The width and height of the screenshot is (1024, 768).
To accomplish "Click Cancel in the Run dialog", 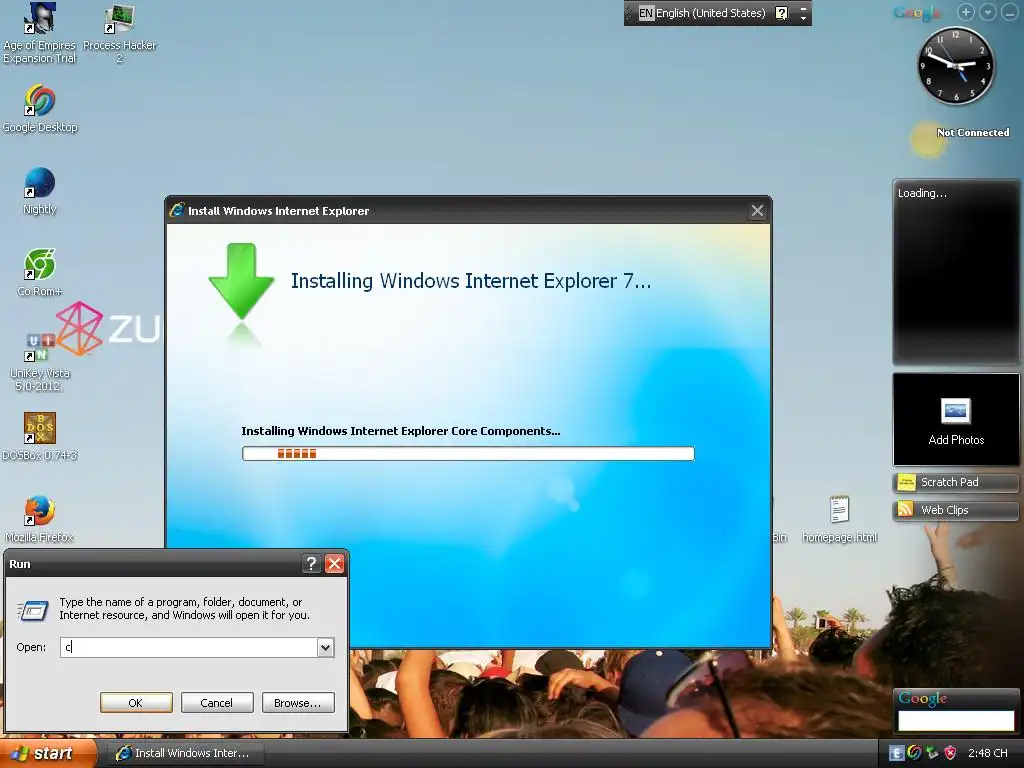I will pos(217,703).
